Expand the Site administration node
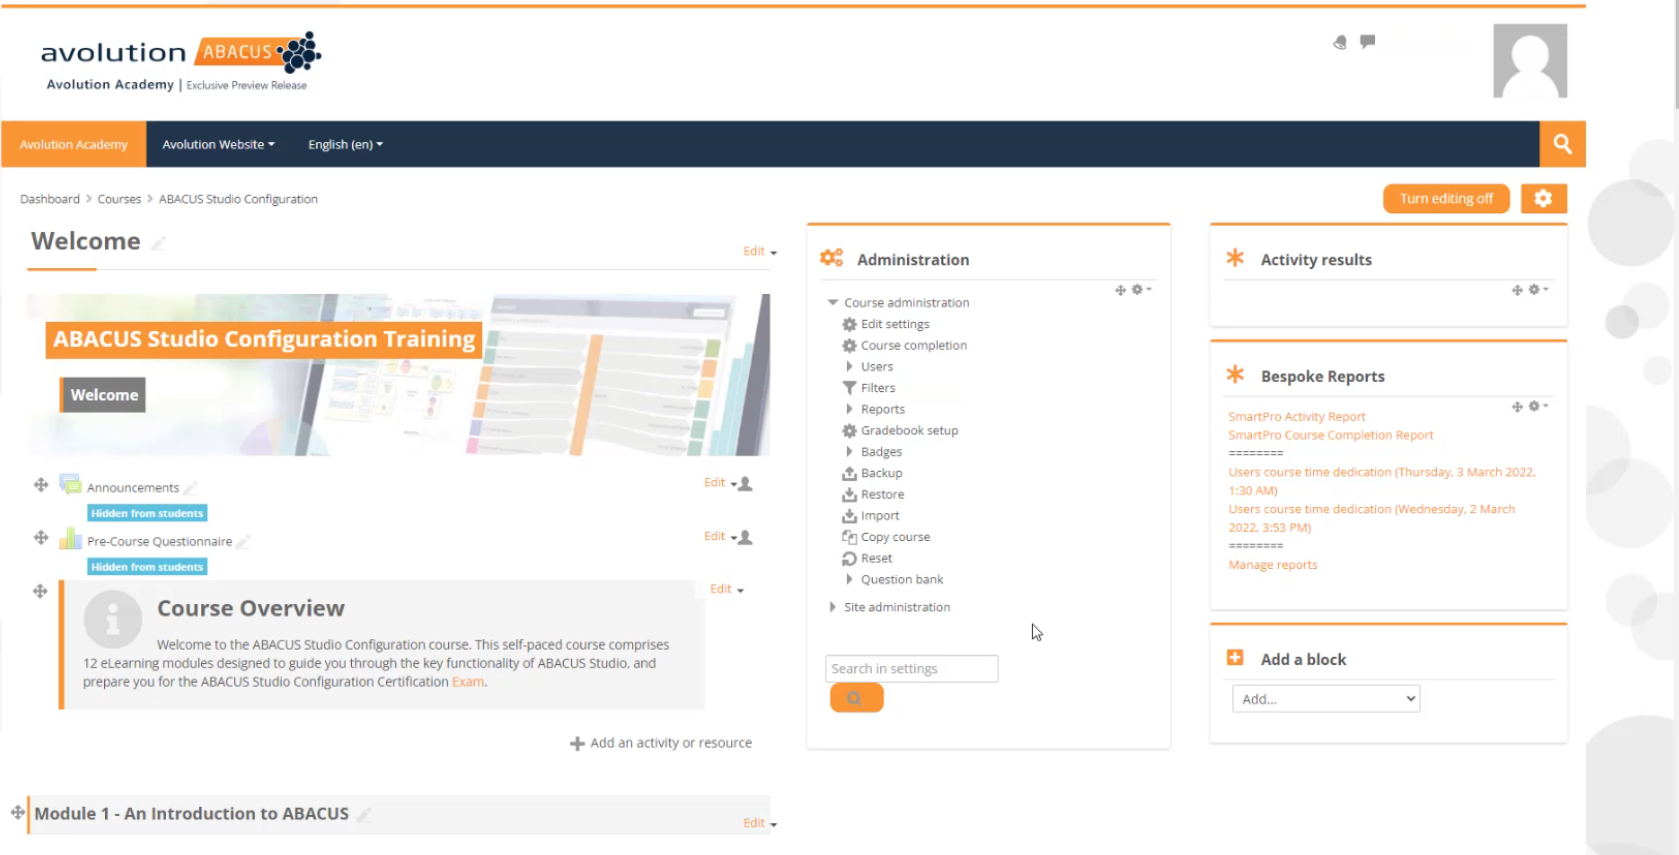1679x855 pixels. [x=832, y=607]
